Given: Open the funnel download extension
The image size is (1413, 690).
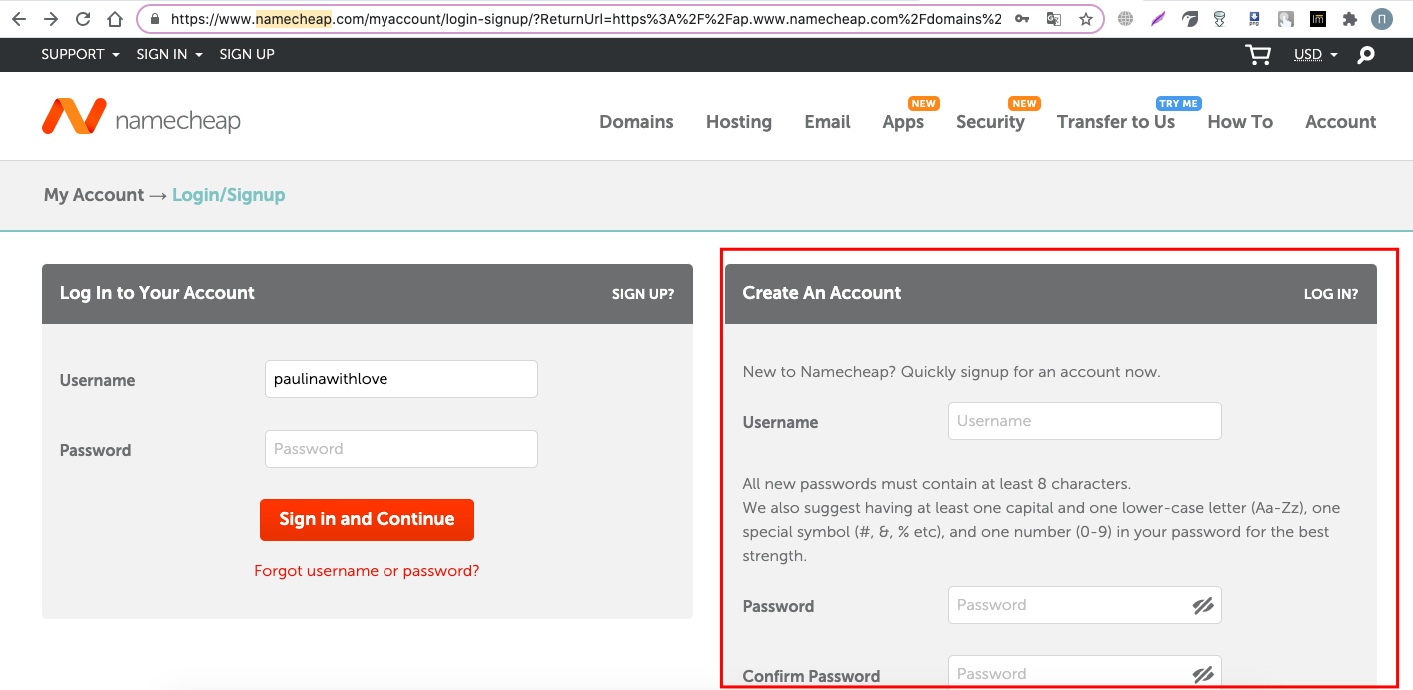Looking at the screenshot, I should click(1220, 19).
